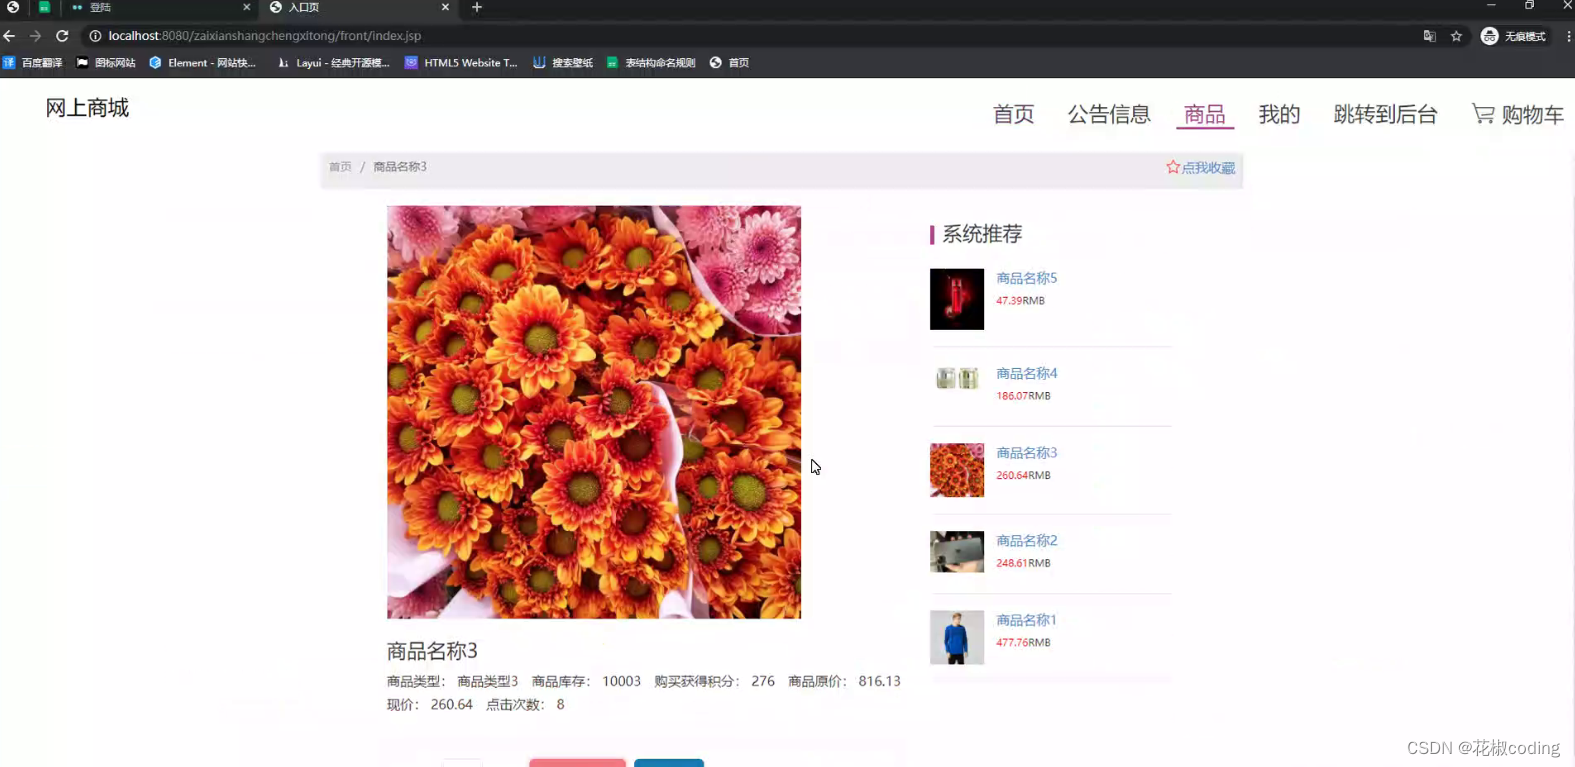The image size is (1575, 767).
Task: Bookmark this page with the star icon
Action: [x=1456, y=36]
